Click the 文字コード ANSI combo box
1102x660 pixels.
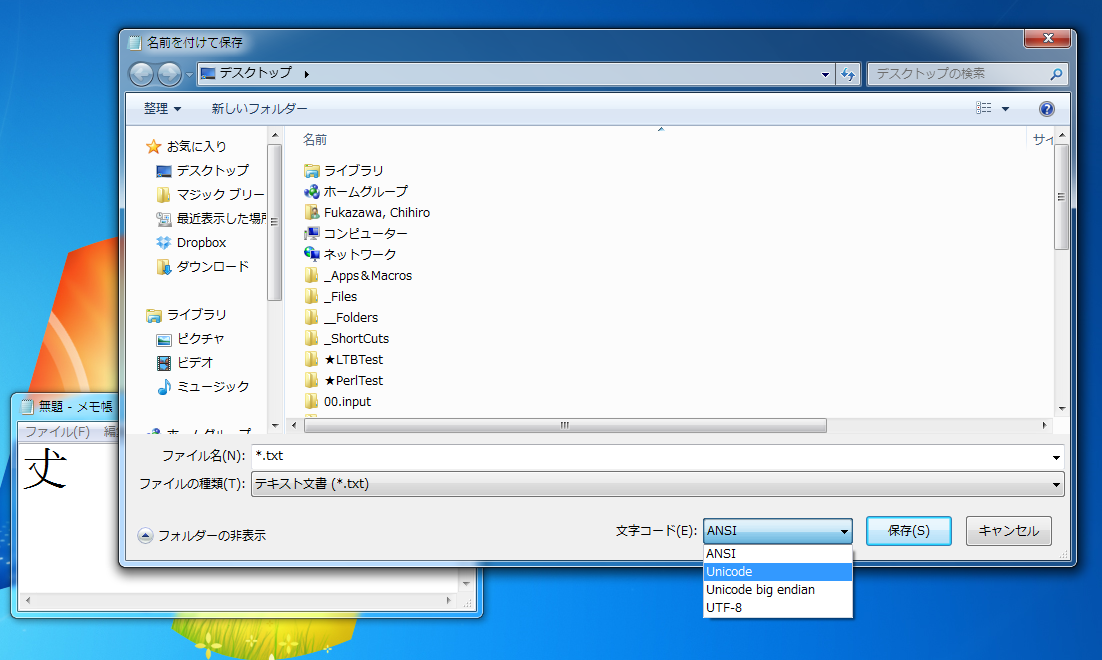(x=777, y=531)
